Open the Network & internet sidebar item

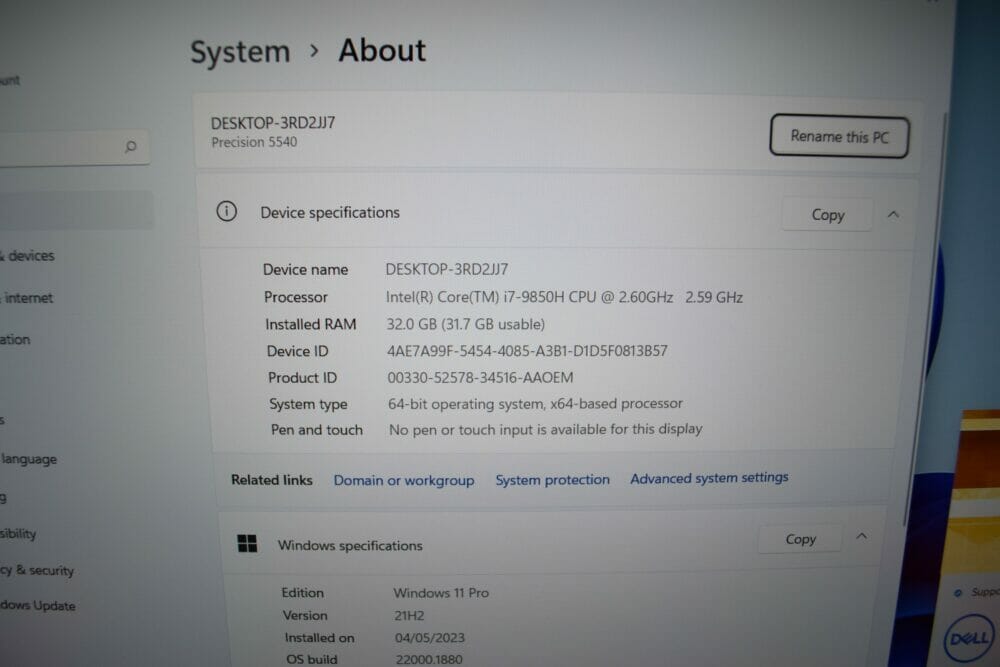pyautogui.click(x=27, y=298)
